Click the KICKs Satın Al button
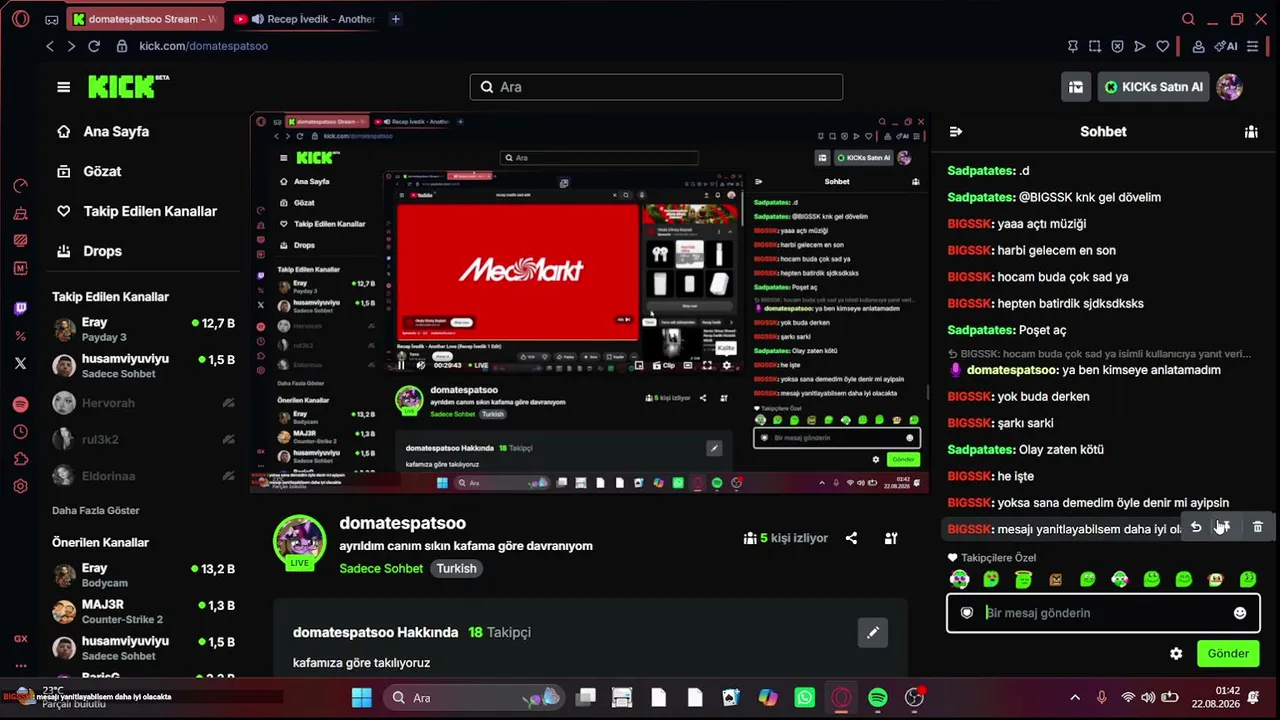This screenshot has height=720, width=1280. (1154, 87)
